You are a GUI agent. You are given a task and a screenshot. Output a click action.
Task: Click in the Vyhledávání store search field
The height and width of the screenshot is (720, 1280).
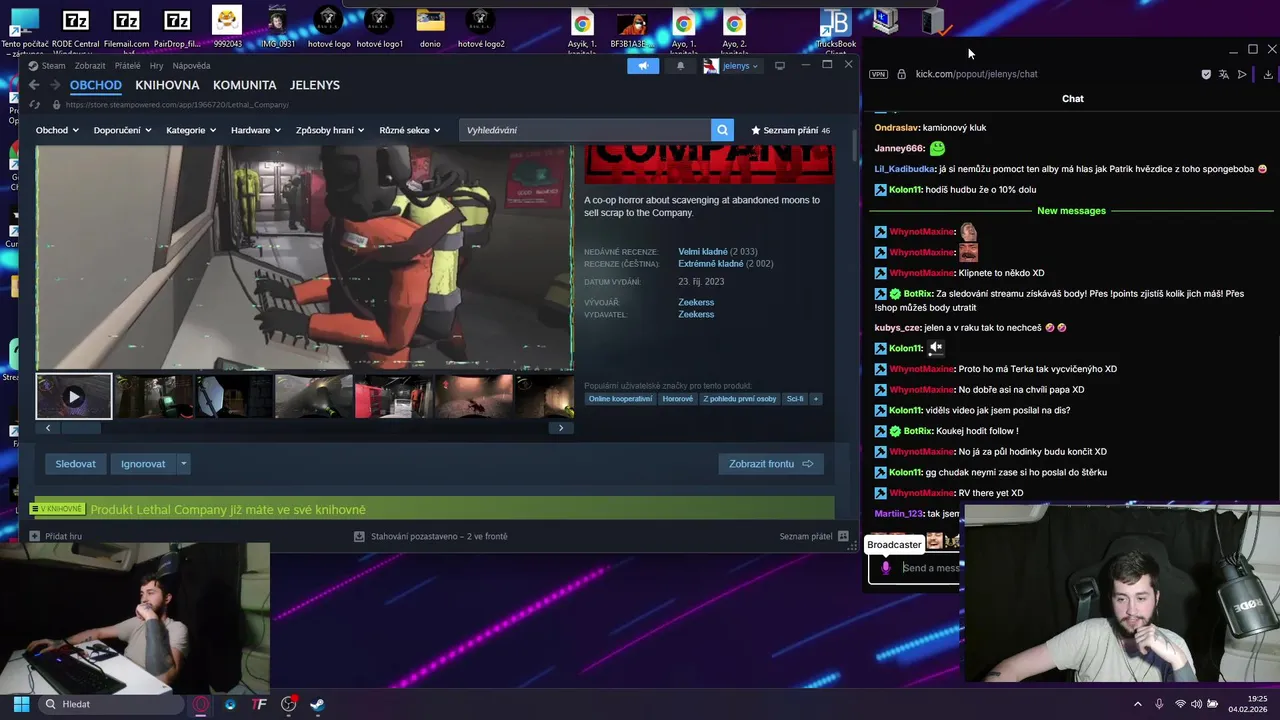coord(585,130)
